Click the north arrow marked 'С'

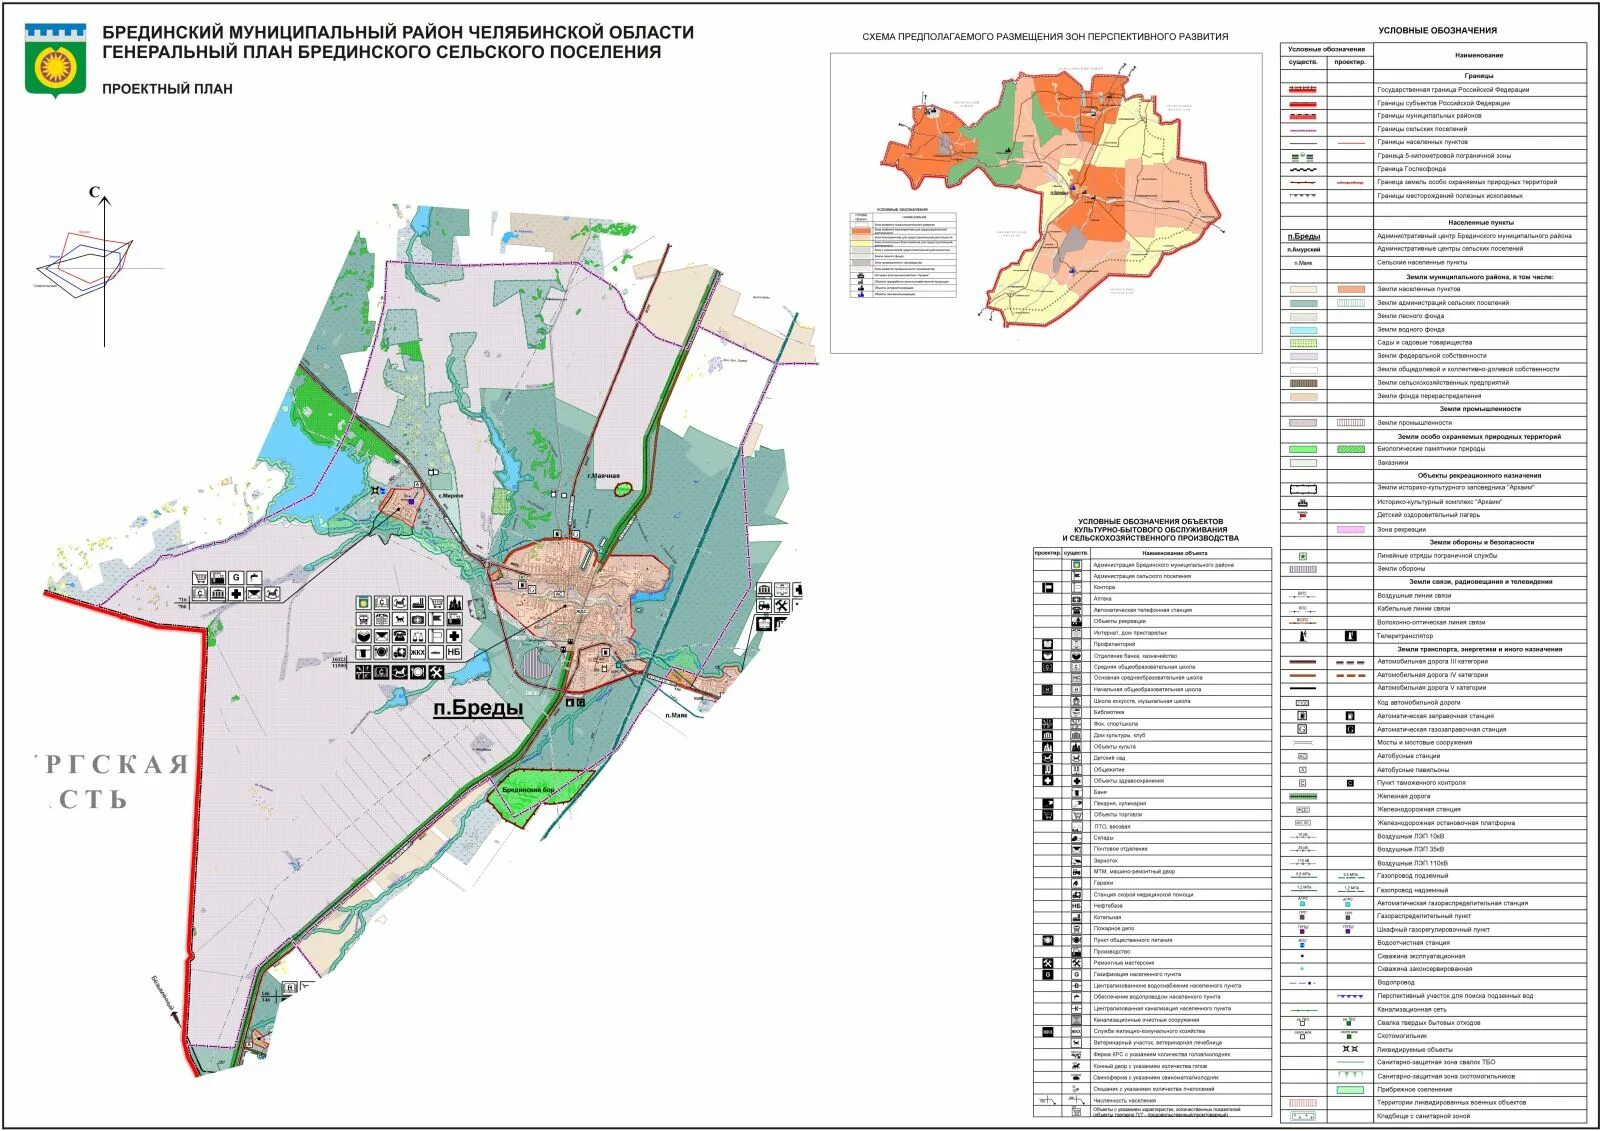point(103,266)
